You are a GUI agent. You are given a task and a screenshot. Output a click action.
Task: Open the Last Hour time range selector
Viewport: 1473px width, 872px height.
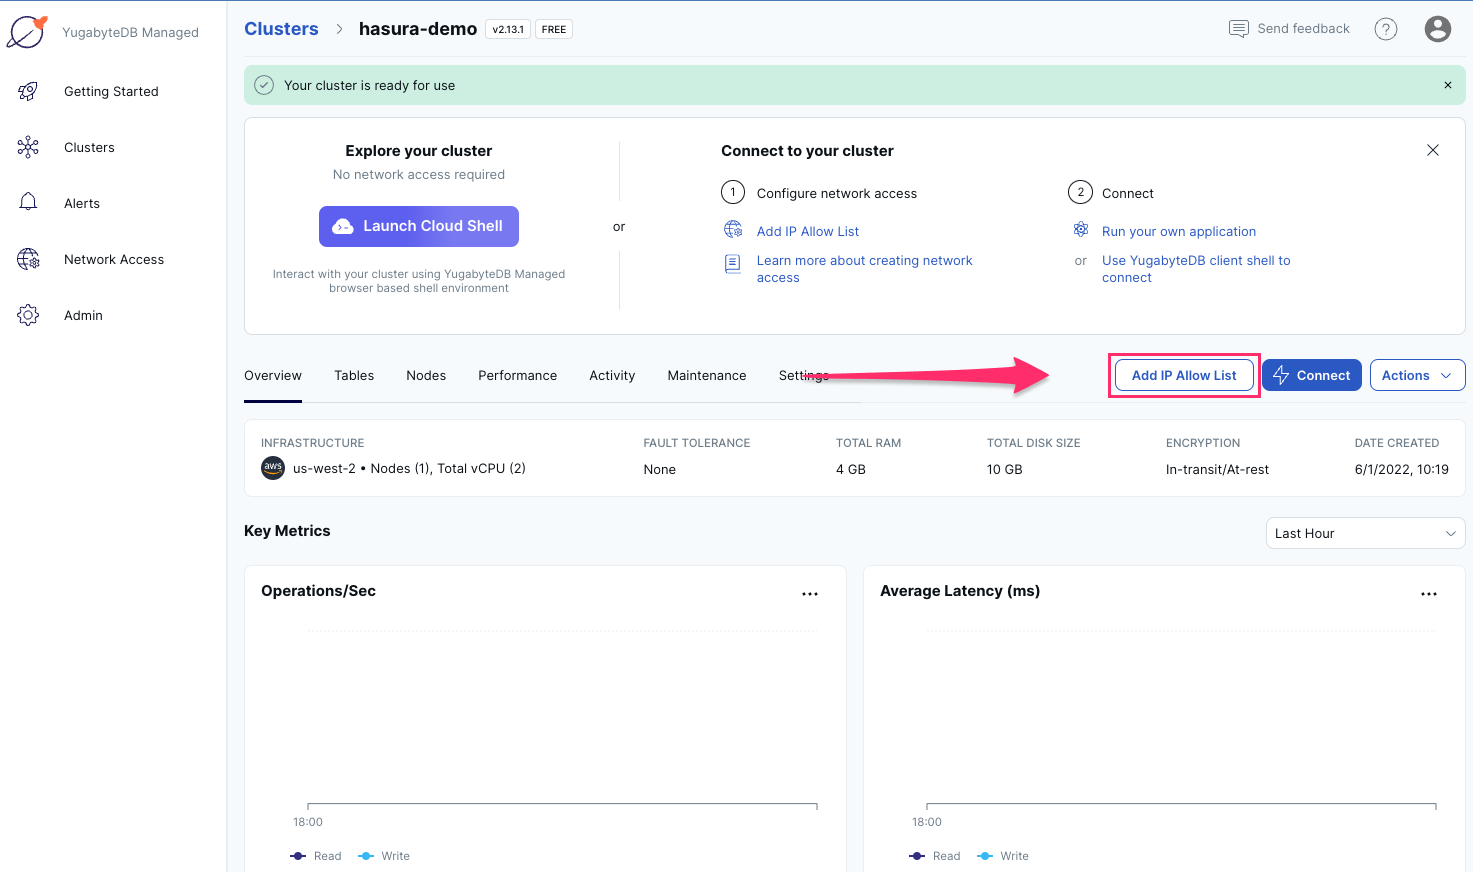click(1365, 533)
